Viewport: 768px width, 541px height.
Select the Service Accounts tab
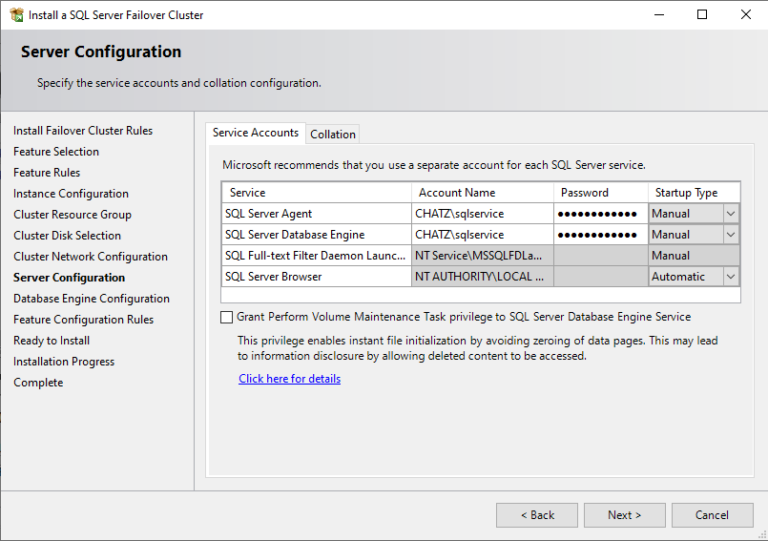pyautogui.click(x=255, y=133)
